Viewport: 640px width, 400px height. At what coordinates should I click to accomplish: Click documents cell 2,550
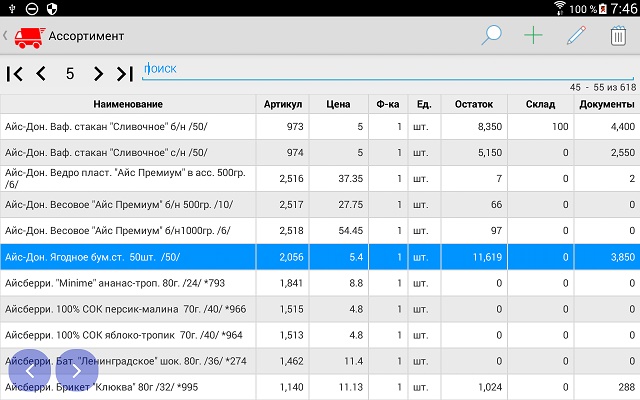pyautogui.click(x=607, y=153)
